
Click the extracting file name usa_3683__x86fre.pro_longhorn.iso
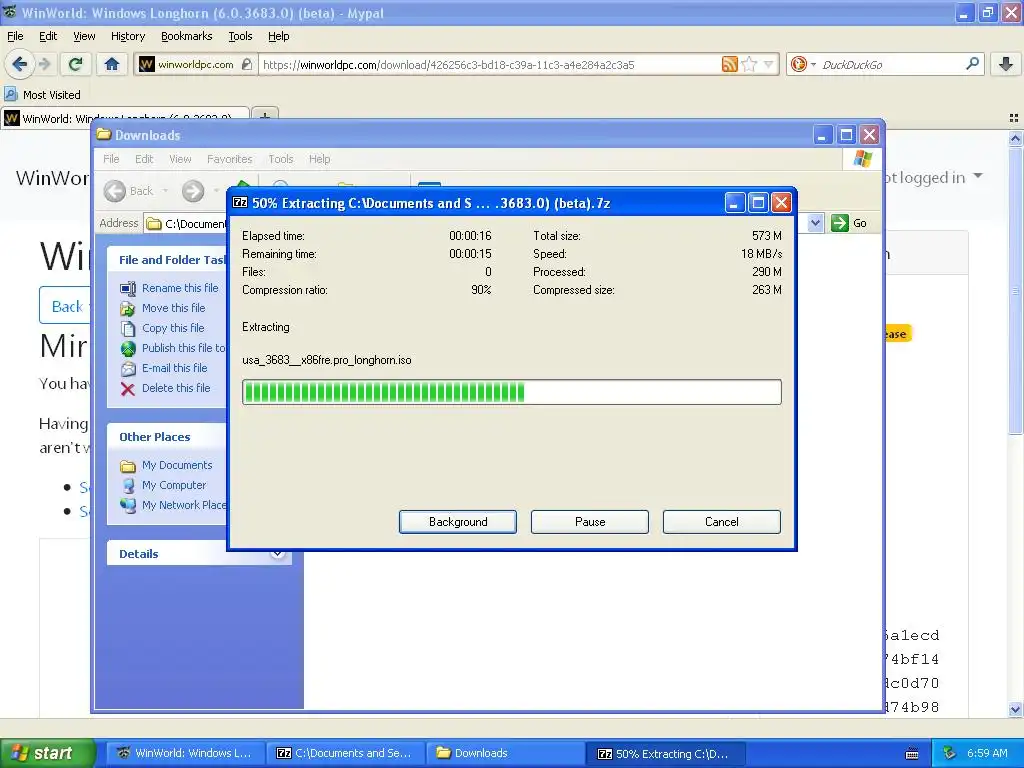pos(327,360)
